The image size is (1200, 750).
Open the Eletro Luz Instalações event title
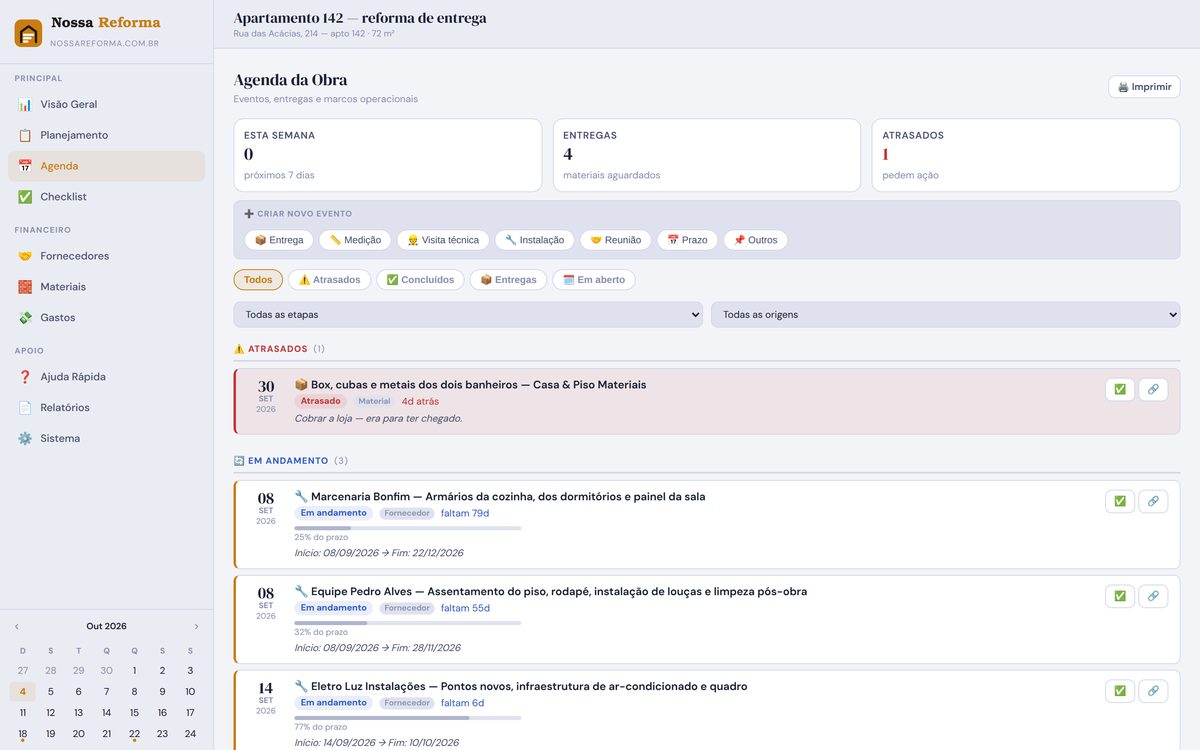click(x=520, y=687)
